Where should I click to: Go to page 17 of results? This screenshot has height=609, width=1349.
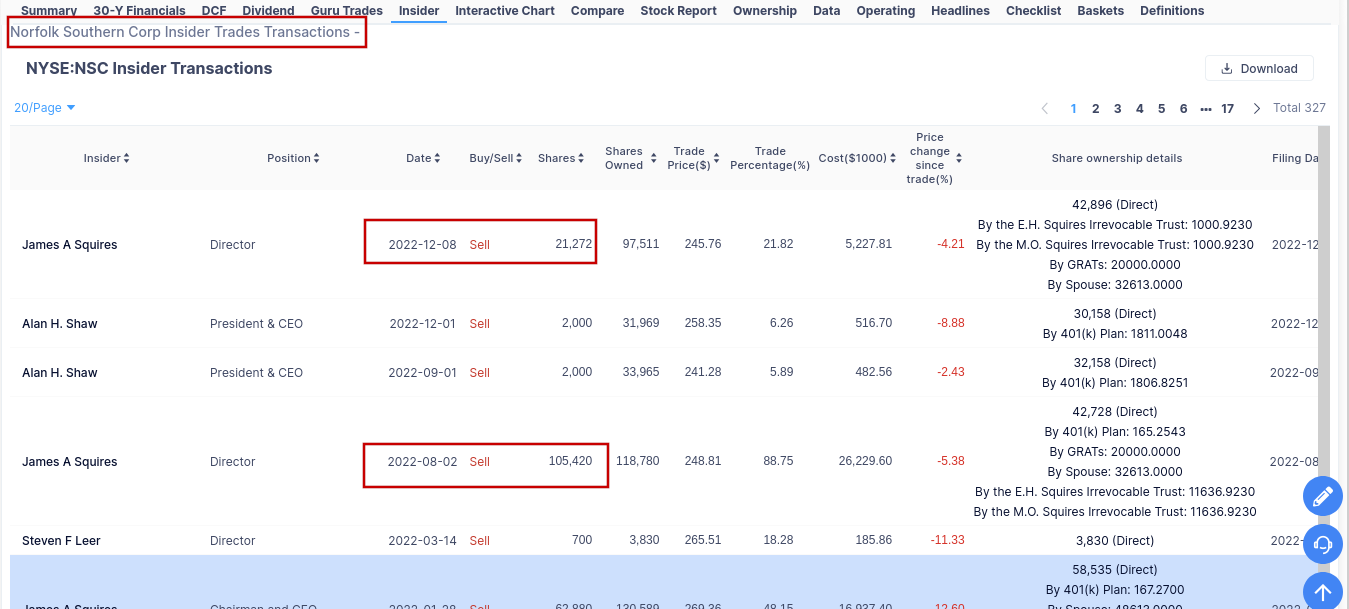1228,108
